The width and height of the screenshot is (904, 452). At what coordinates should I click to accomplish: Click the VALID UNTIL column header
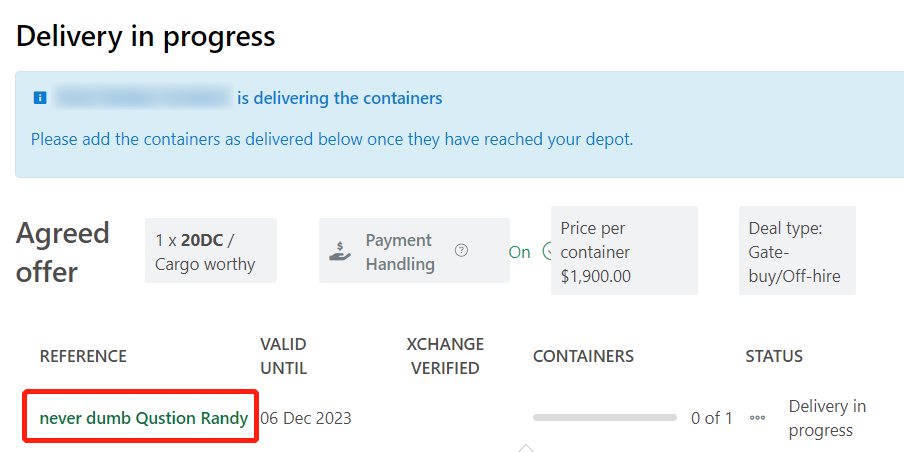[283, 356]
